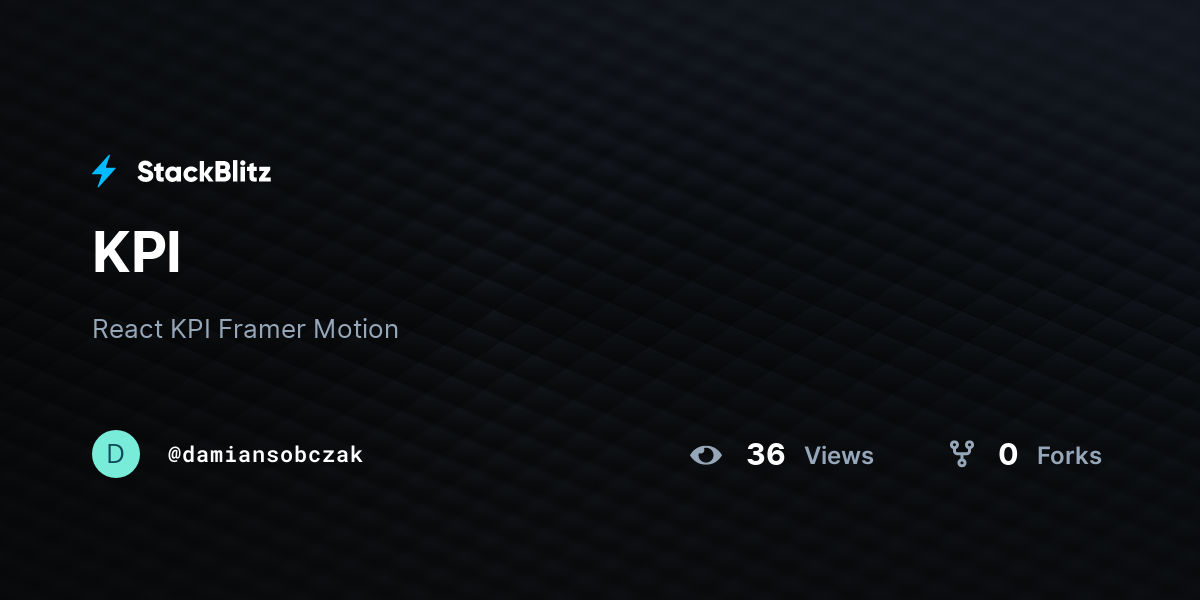Open the round D avatar of damiansobczak
Image resolution: width=1200 pixels, height=600 pixels.
[x=116, y=454]
